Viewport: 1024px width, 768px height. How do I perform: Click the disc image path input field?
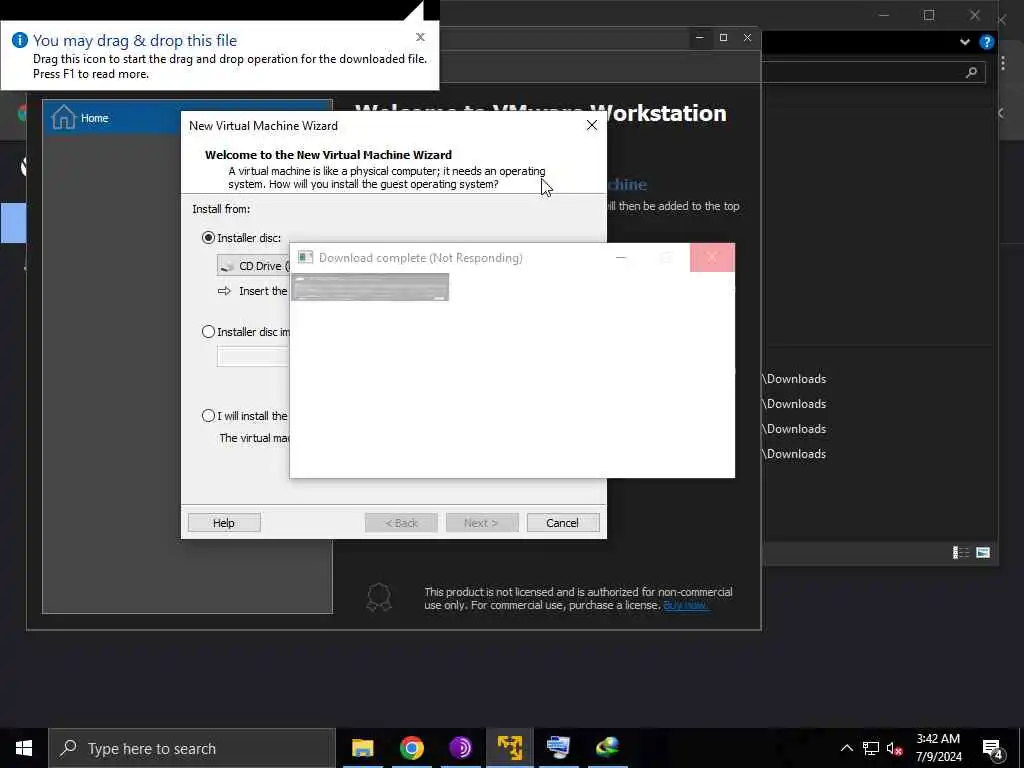(253, 357)
